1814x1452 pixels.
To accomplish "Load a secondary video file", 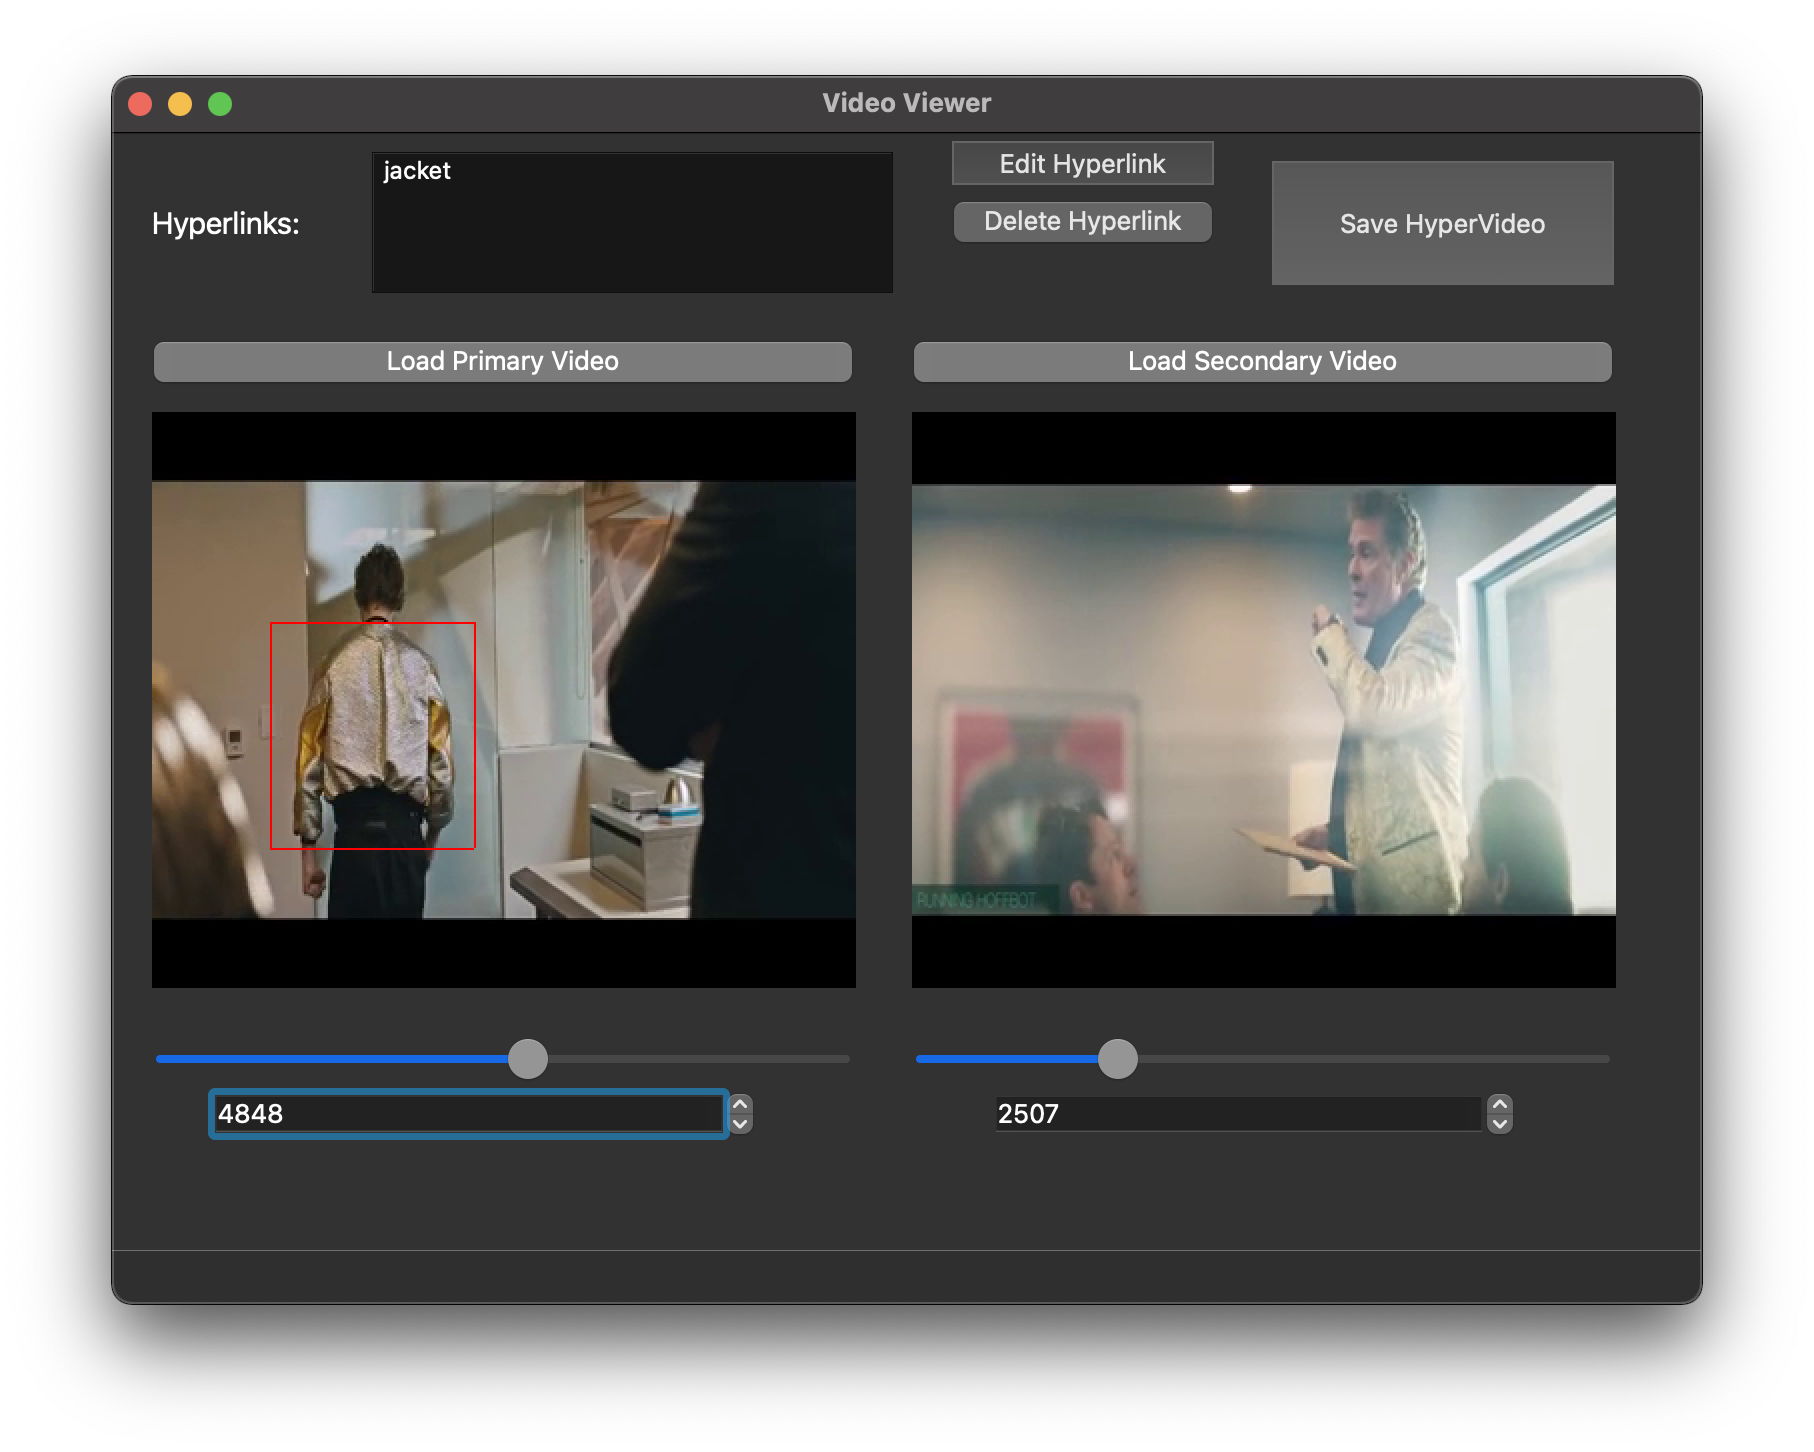I will click(1262, 362).
